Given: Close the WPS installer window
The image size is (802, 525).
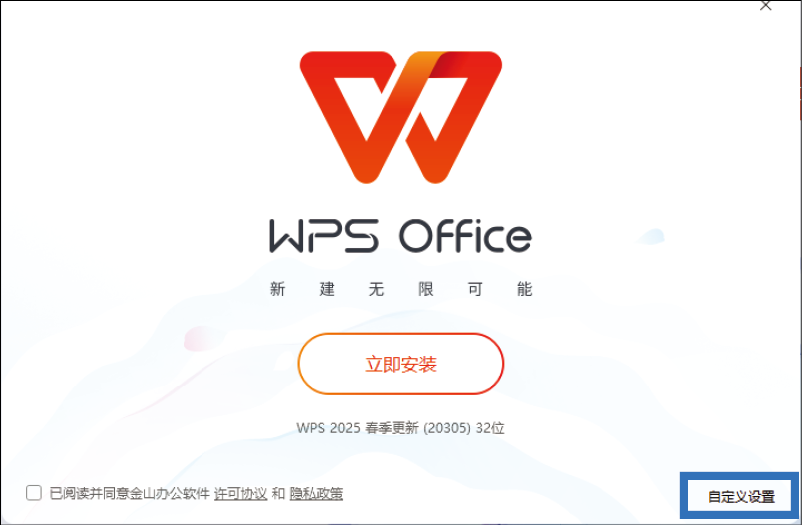Looking at the screenshot, I should pos(766,6).
